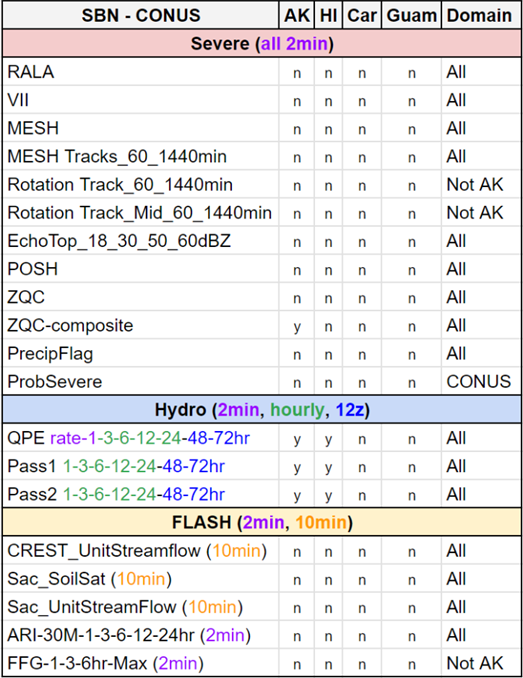Click the EchoTop_18_30_50_60dBZ cell
Screen dimensions: 523x678
click(140, 241)
